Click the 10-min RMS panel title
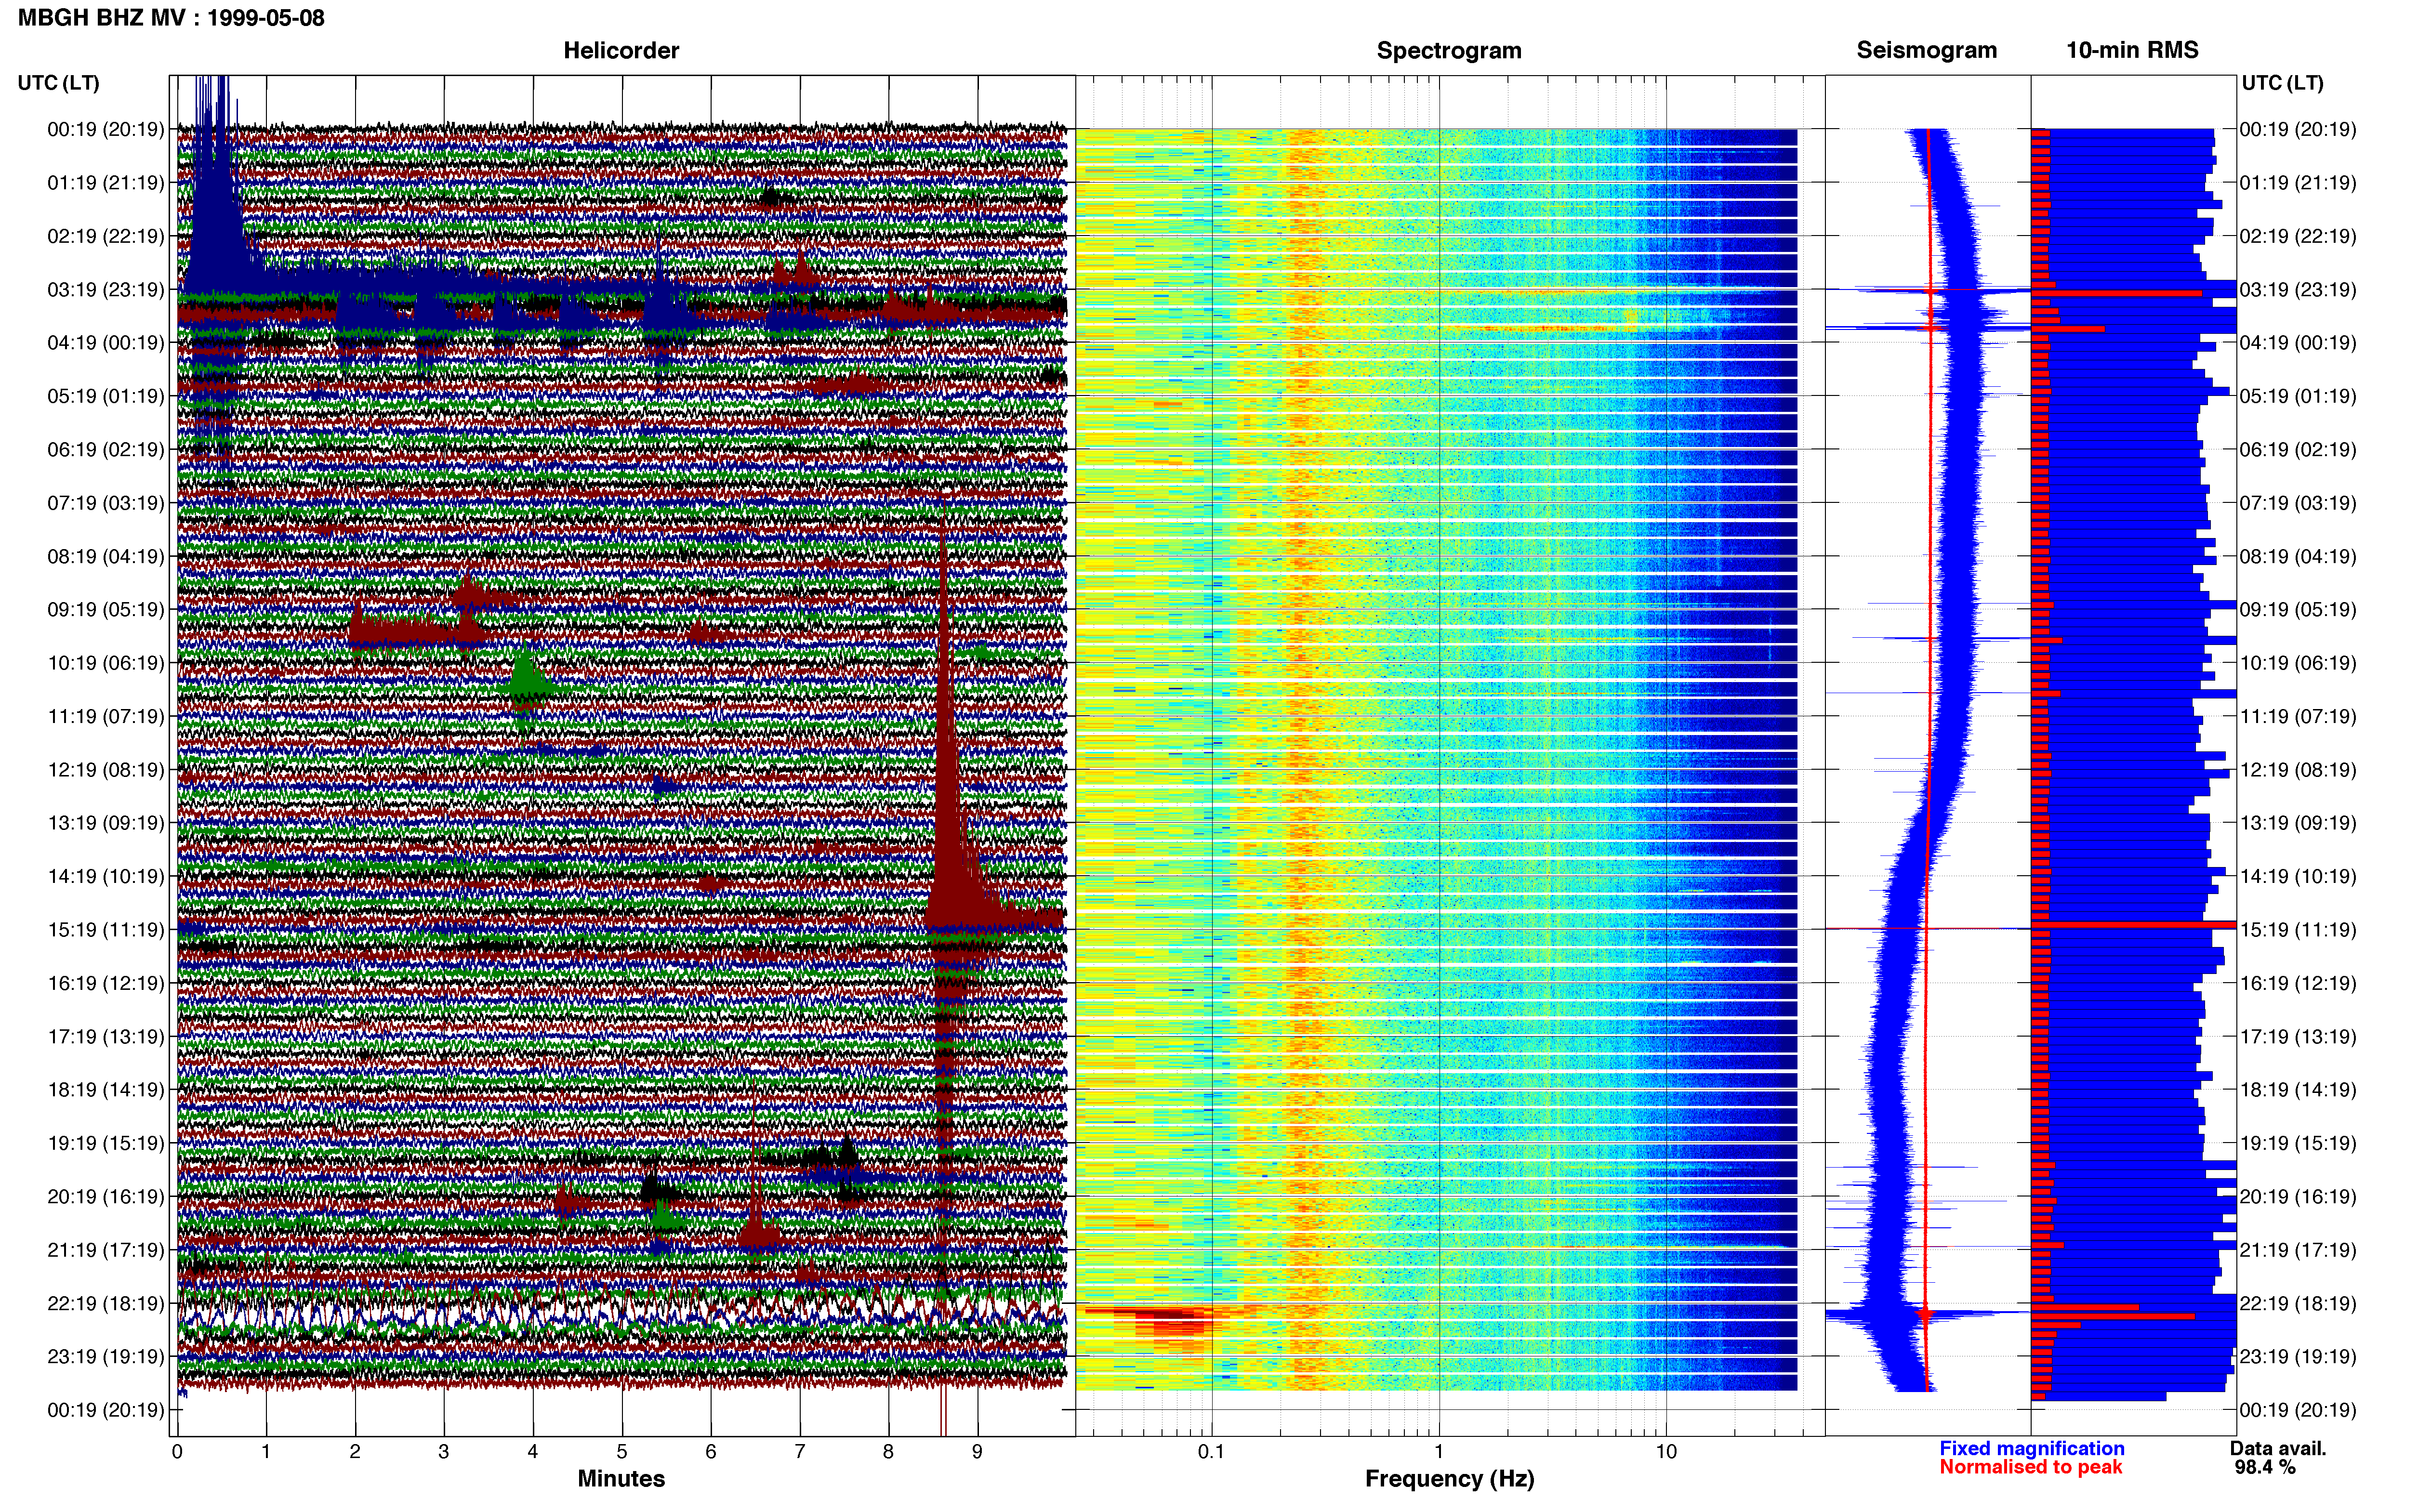This screenshot has height=1512, width=2418. [x=2132, y=50]
